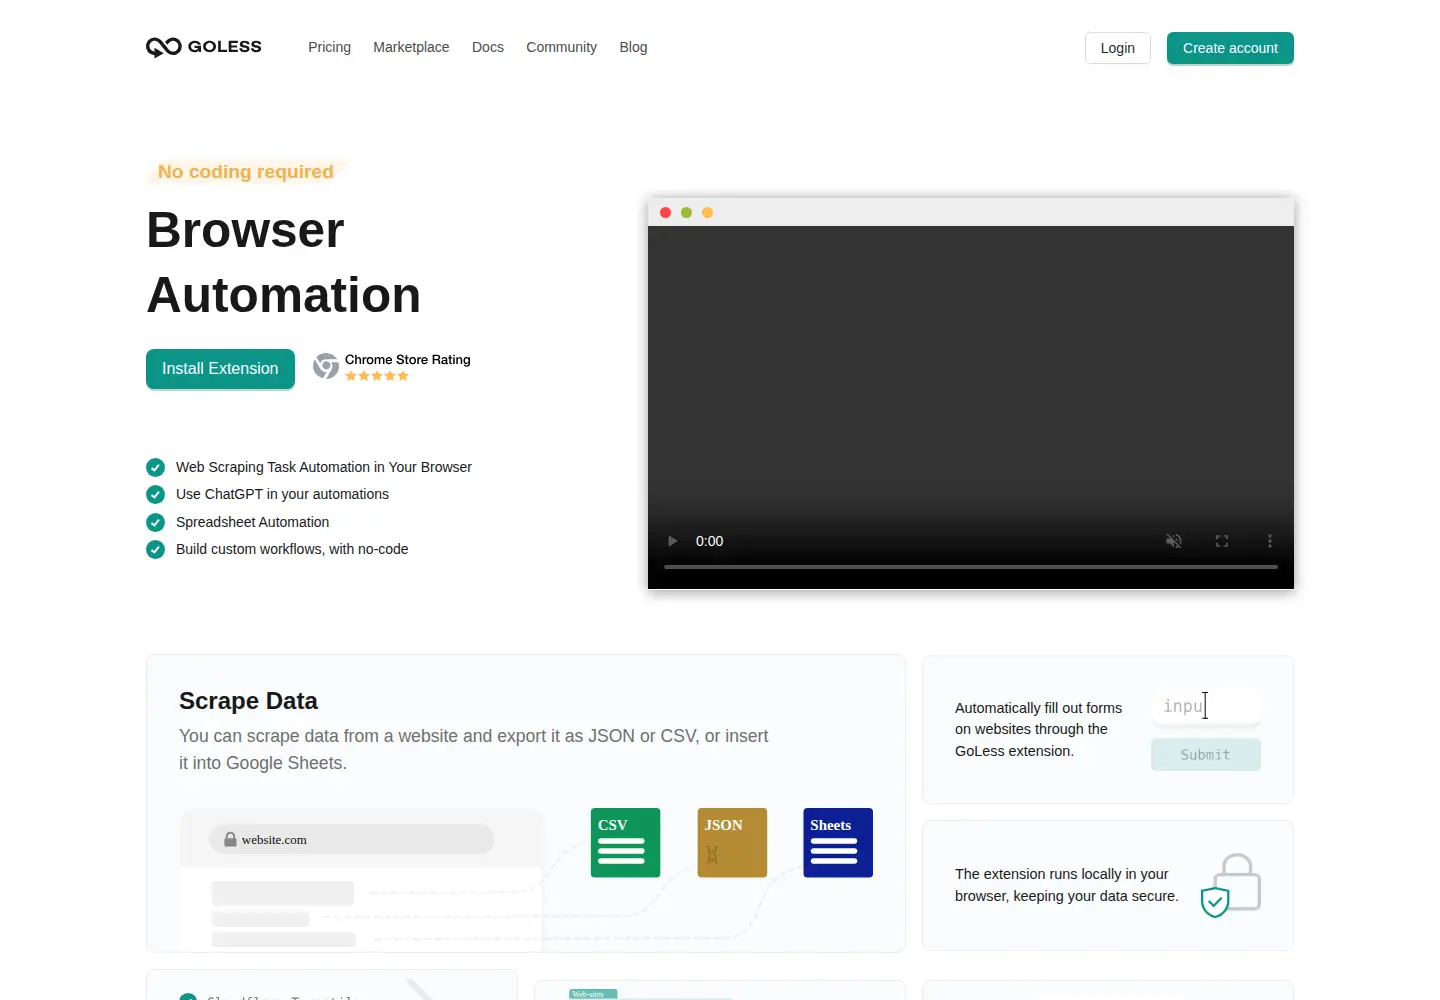Click the Browser Automation headline
This screenshot has height=1000, width=1440.
click(284, 263)
